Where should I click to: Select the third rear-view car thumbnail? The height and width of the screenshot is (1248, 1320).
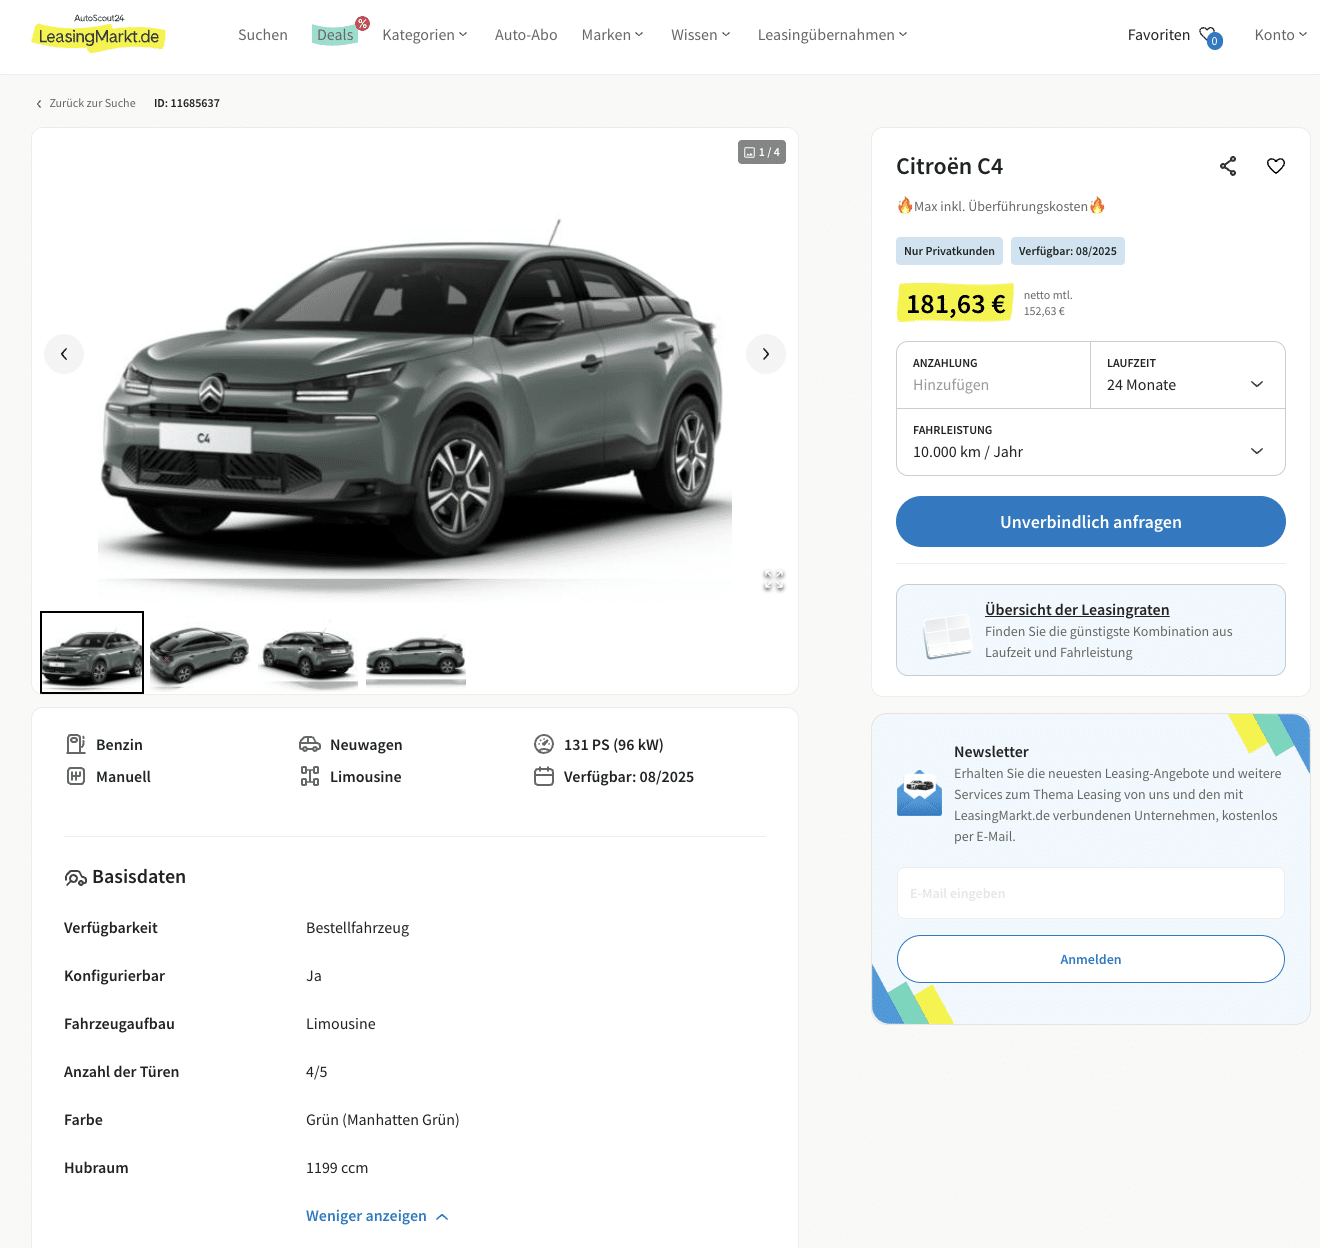click(x=308, y=652)
